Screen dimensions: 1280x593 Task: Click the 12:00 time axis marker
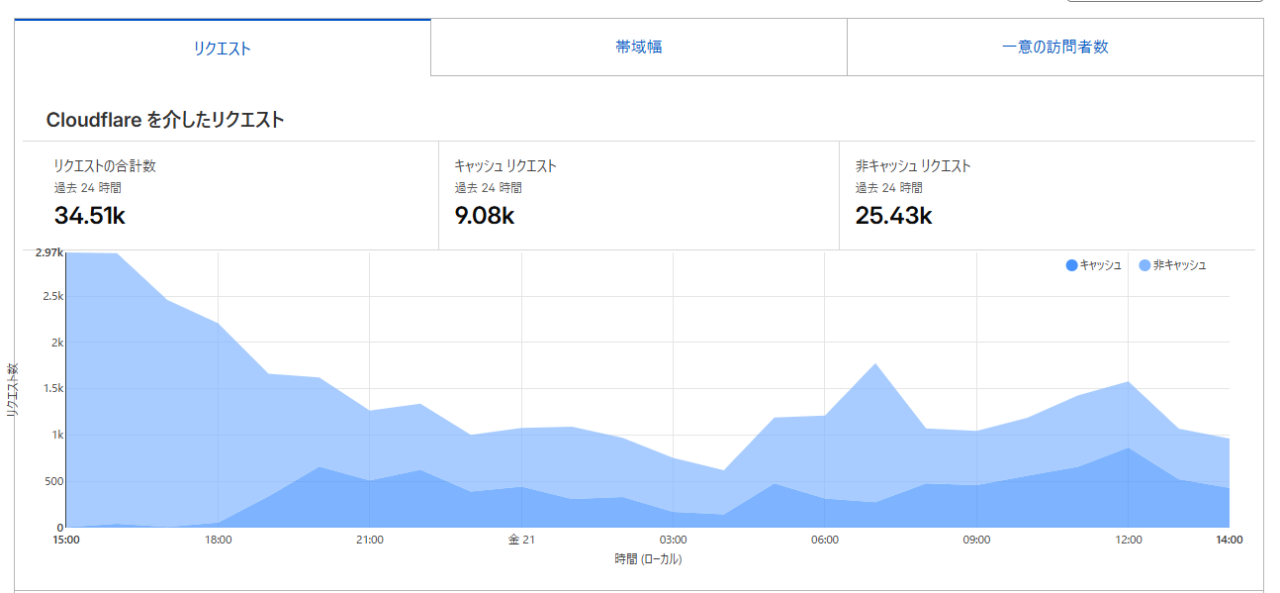pos(1127,540)
